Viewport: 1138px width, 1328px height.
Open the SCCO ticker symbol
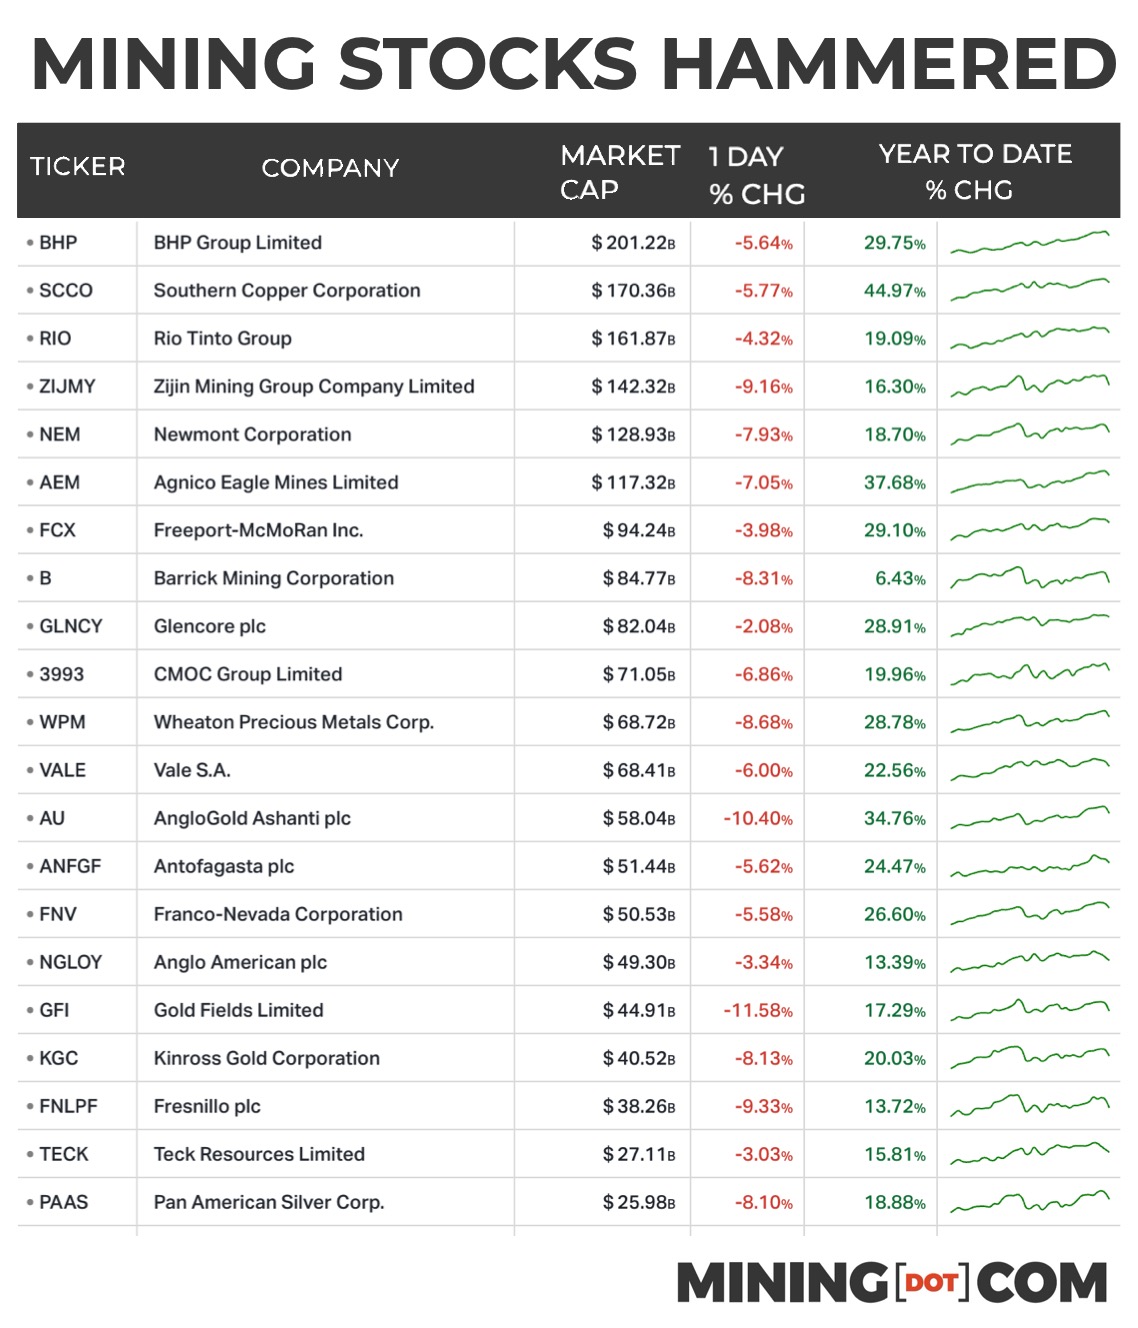coord(66,290)
